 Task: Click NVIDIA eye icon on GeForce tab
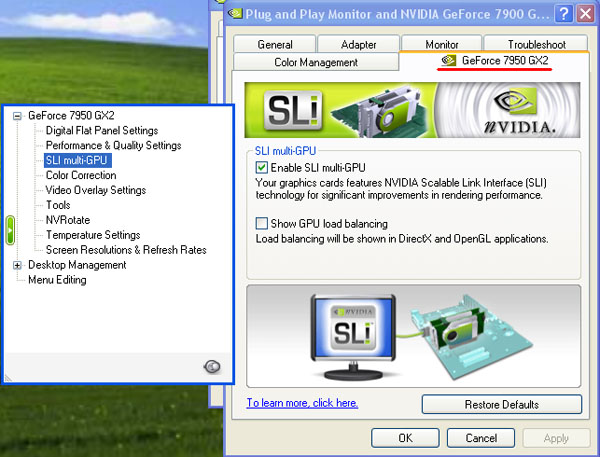click(x=448, y=60)
